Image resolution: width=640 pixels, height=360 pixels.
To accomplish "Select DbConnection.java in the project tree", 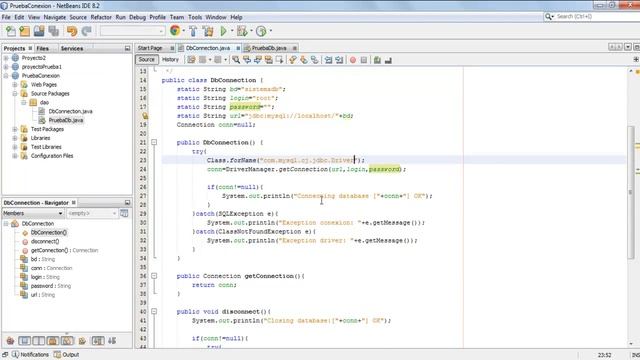I will 70,111.
